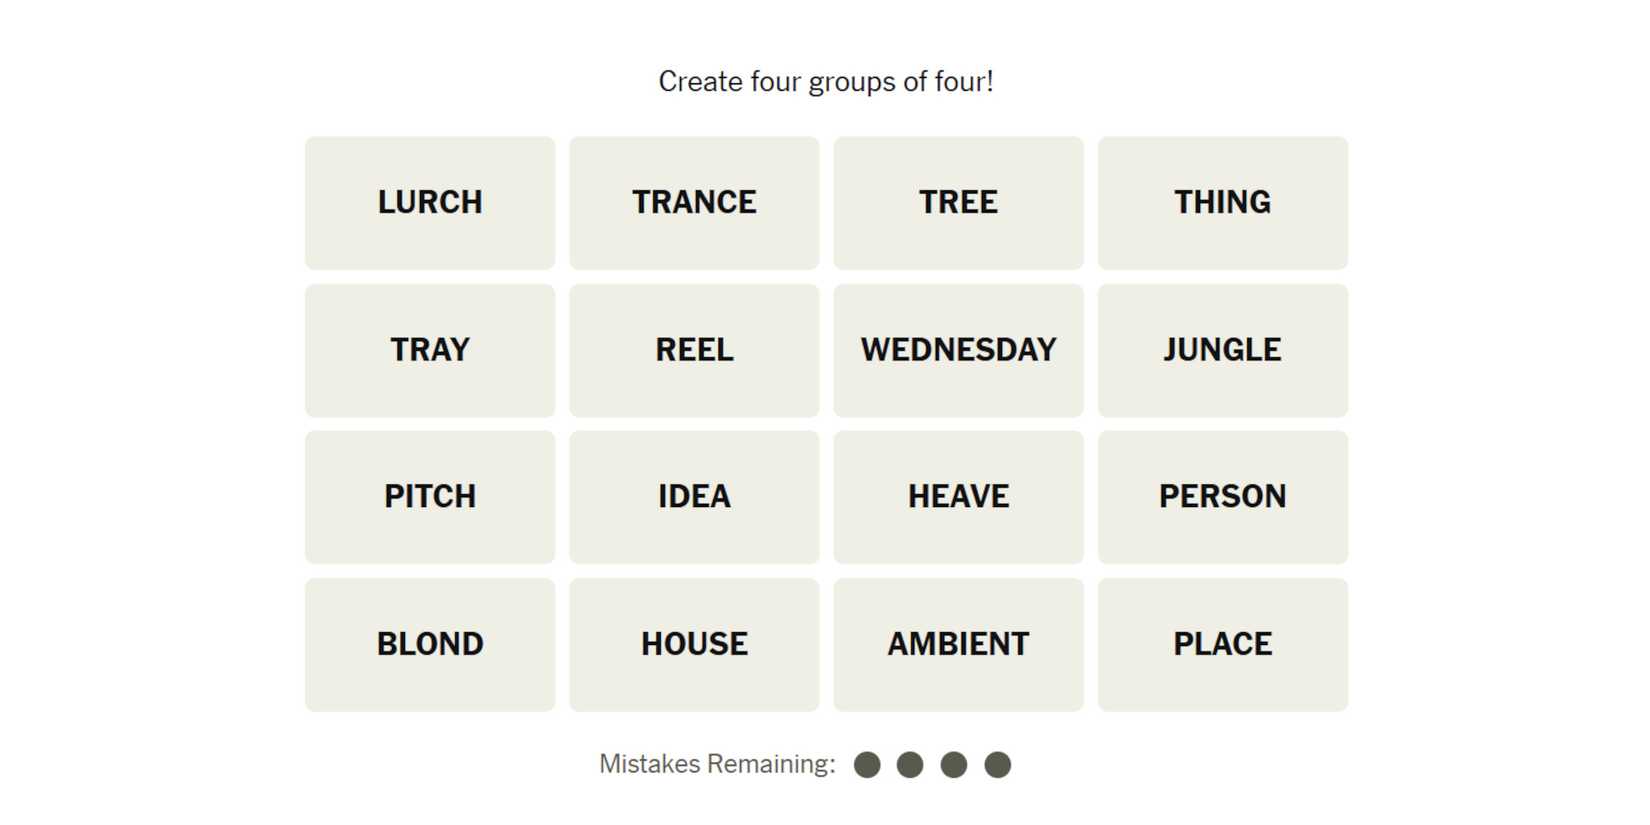Click the rightmost mistakes remaining dot

click(997, 765)
